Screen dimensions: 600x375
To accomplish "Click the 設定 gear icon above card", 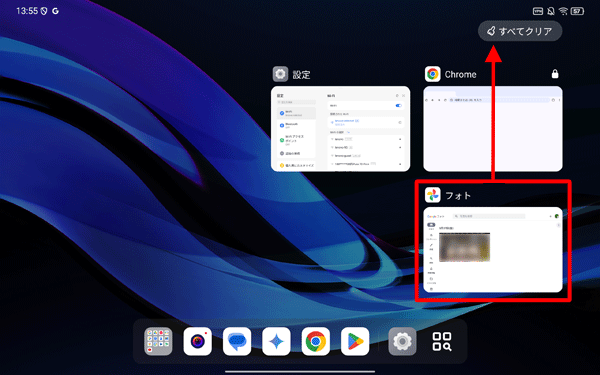I will tap(280, 74).
